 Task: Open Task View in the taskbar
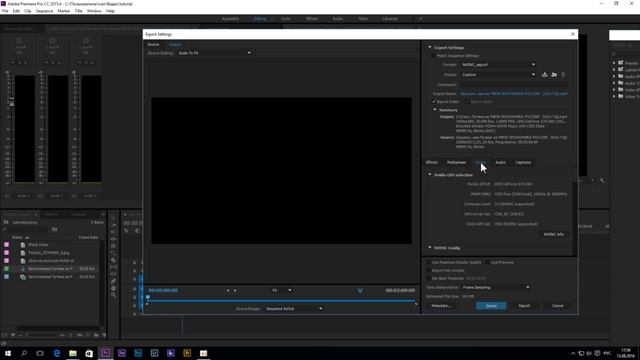point(40,353)
